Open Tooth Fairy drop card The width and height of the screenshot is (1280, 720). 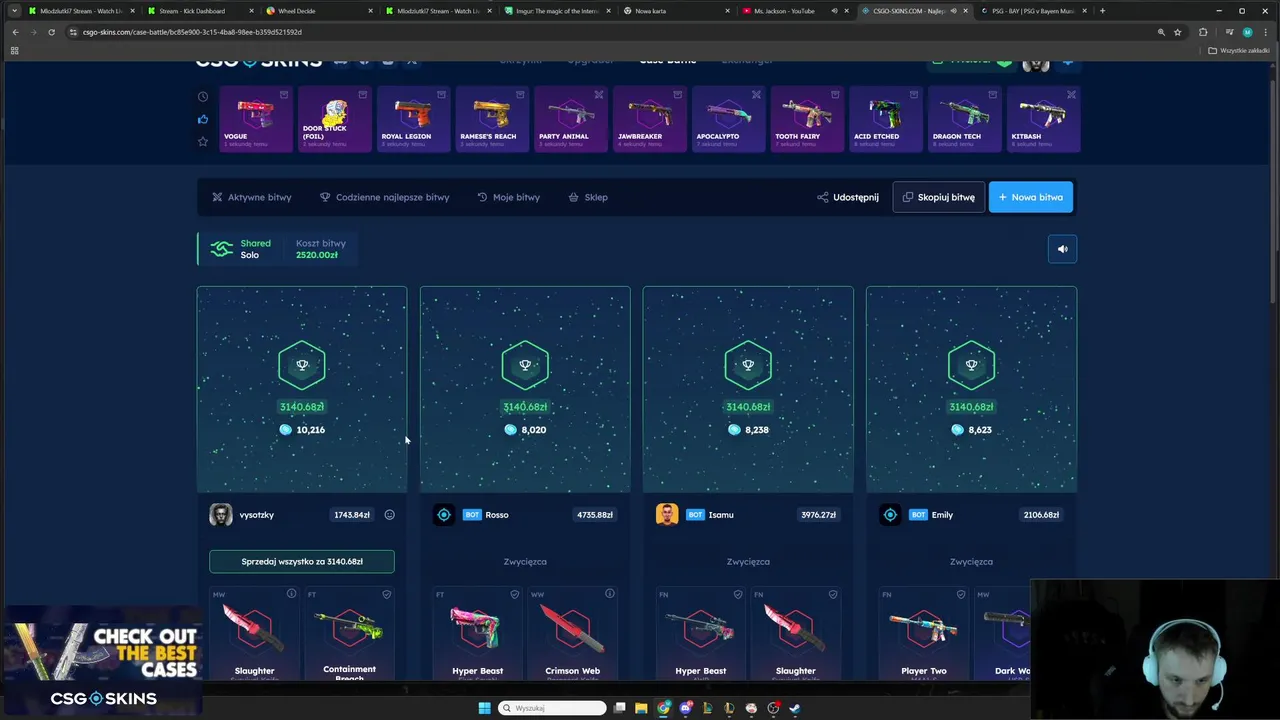click(x=807, y=119)
